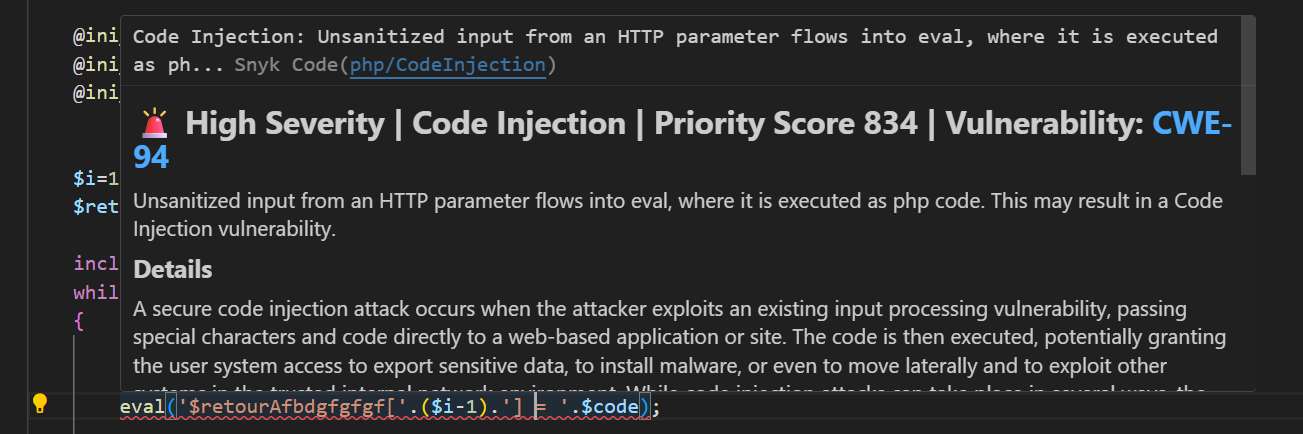Click the partially hidden incl statement

point(96,264)
